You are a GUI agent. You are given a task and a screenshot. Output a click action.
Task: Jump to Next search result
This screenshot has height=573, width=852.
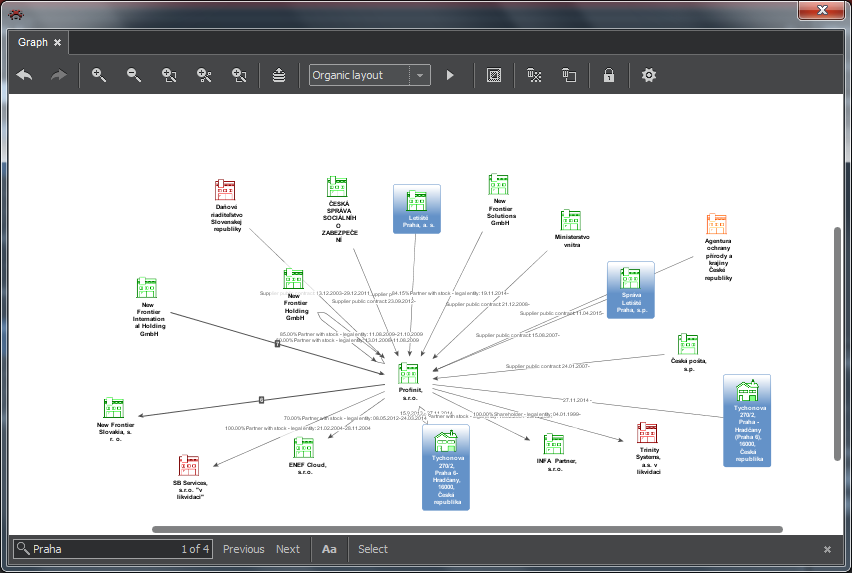[x=288, y=549]
